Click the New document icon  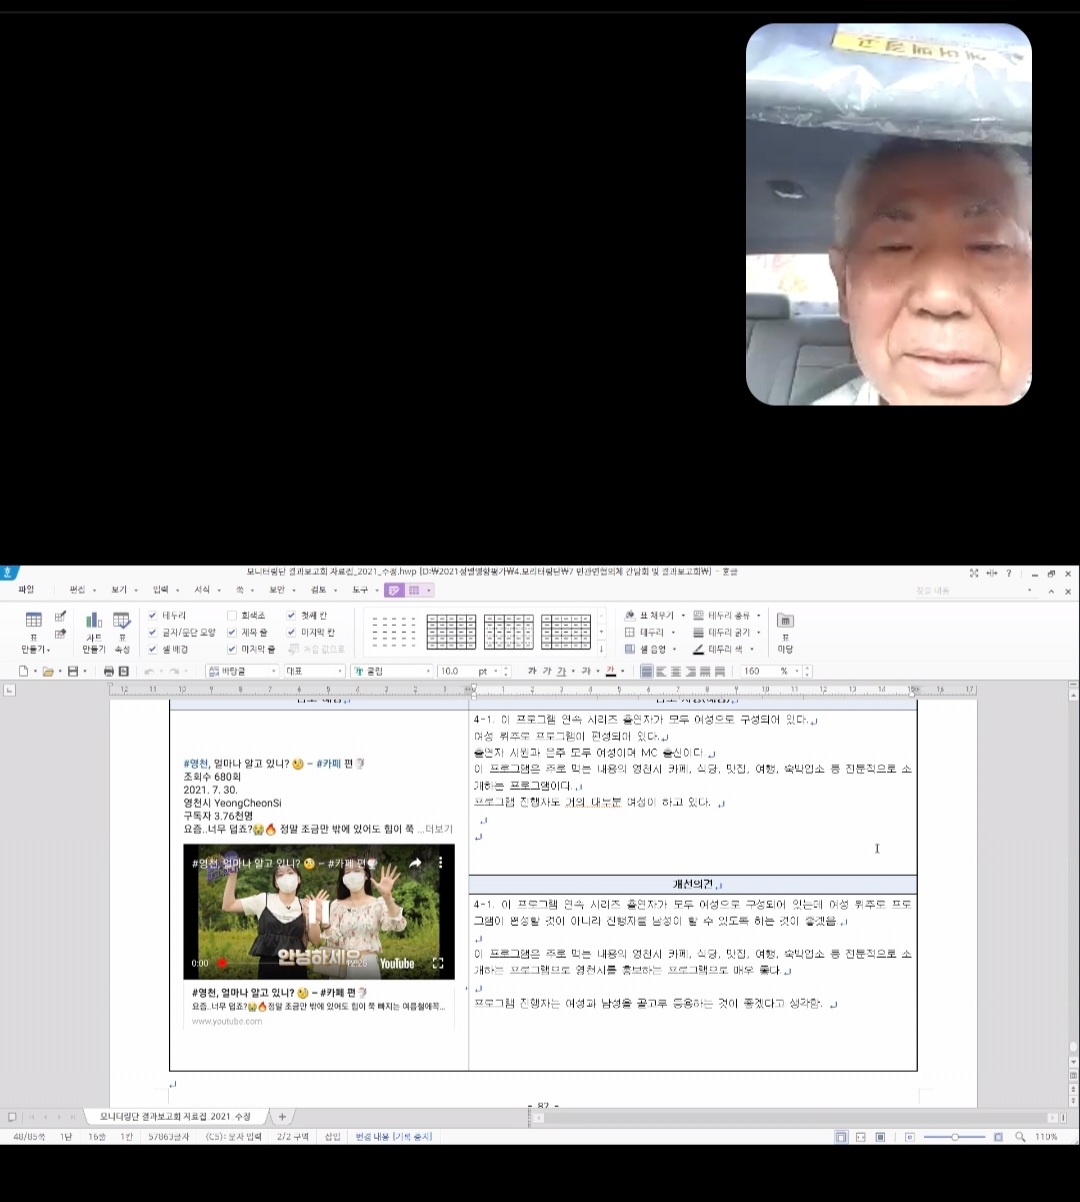click(23, 671)
